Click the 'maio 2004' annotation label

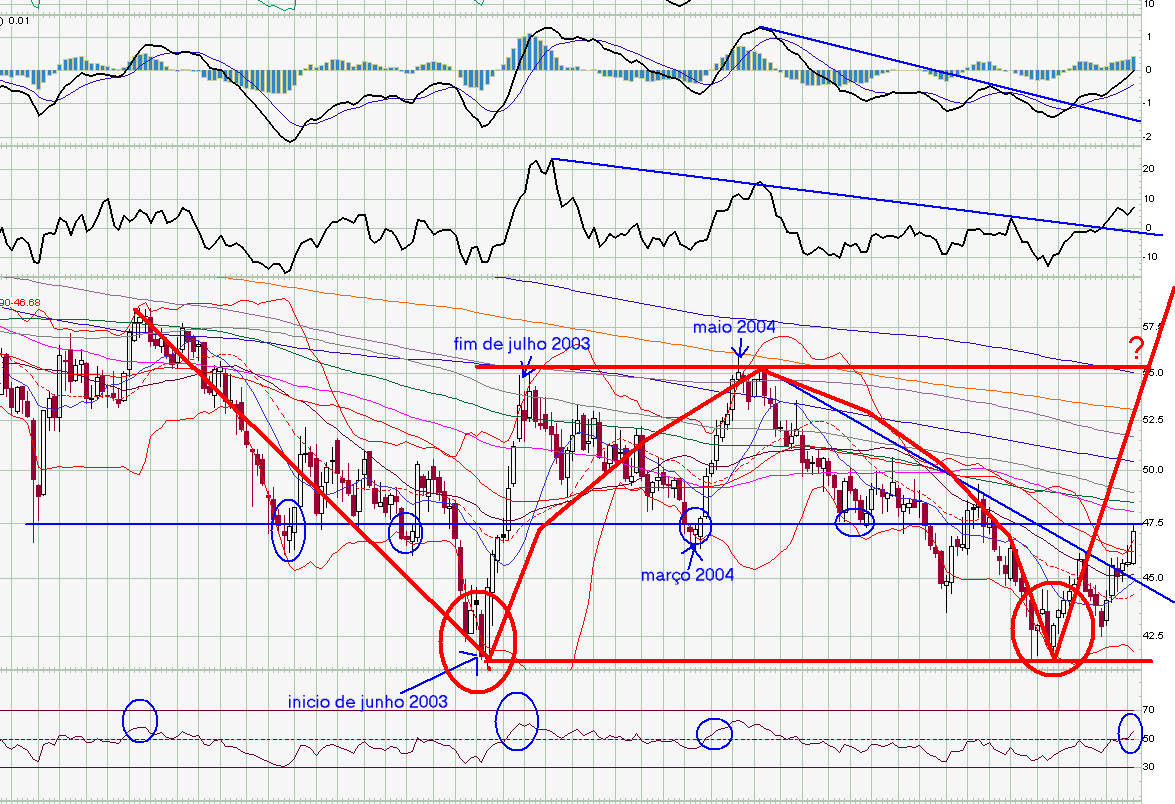734,327
